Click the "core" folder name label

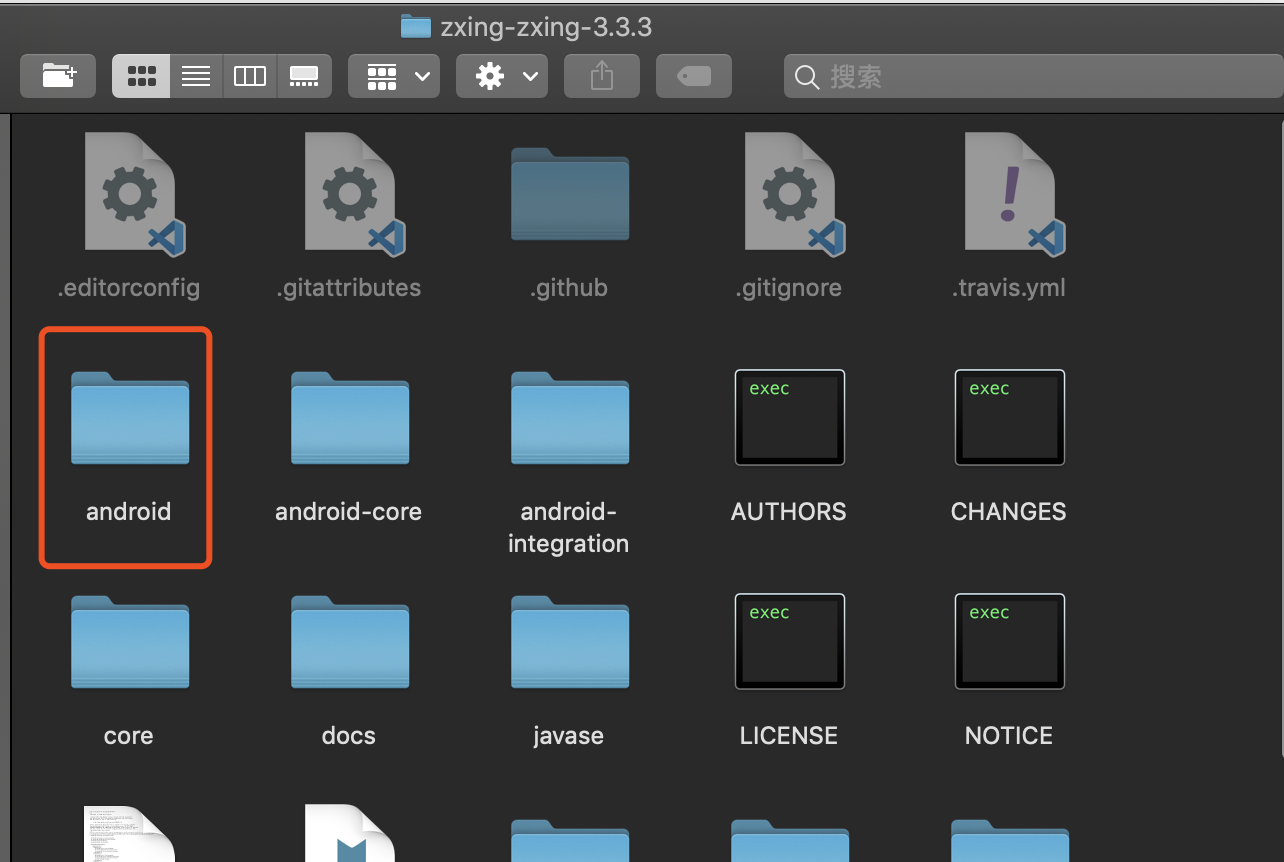pyautogui.click(x=129, y=736)
